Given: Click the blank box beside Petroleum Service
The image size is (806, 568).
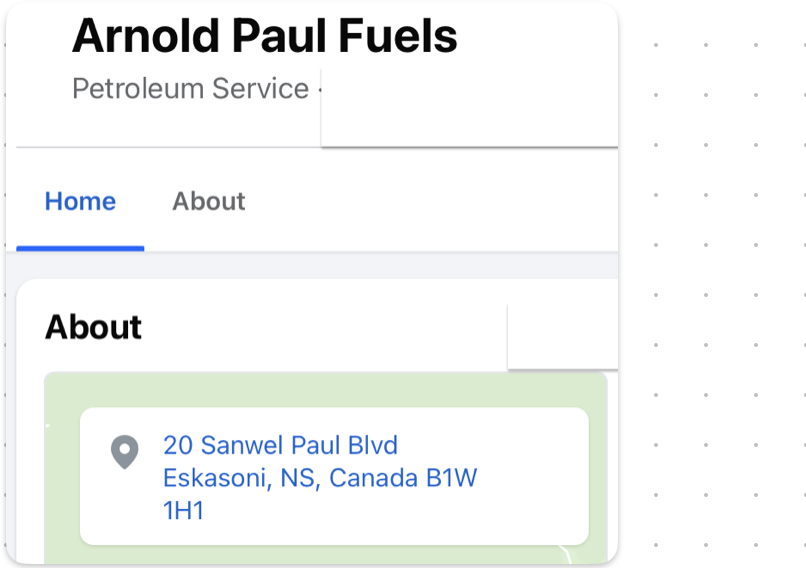Looking at the screenshot, I should click(x=468, y=110).
